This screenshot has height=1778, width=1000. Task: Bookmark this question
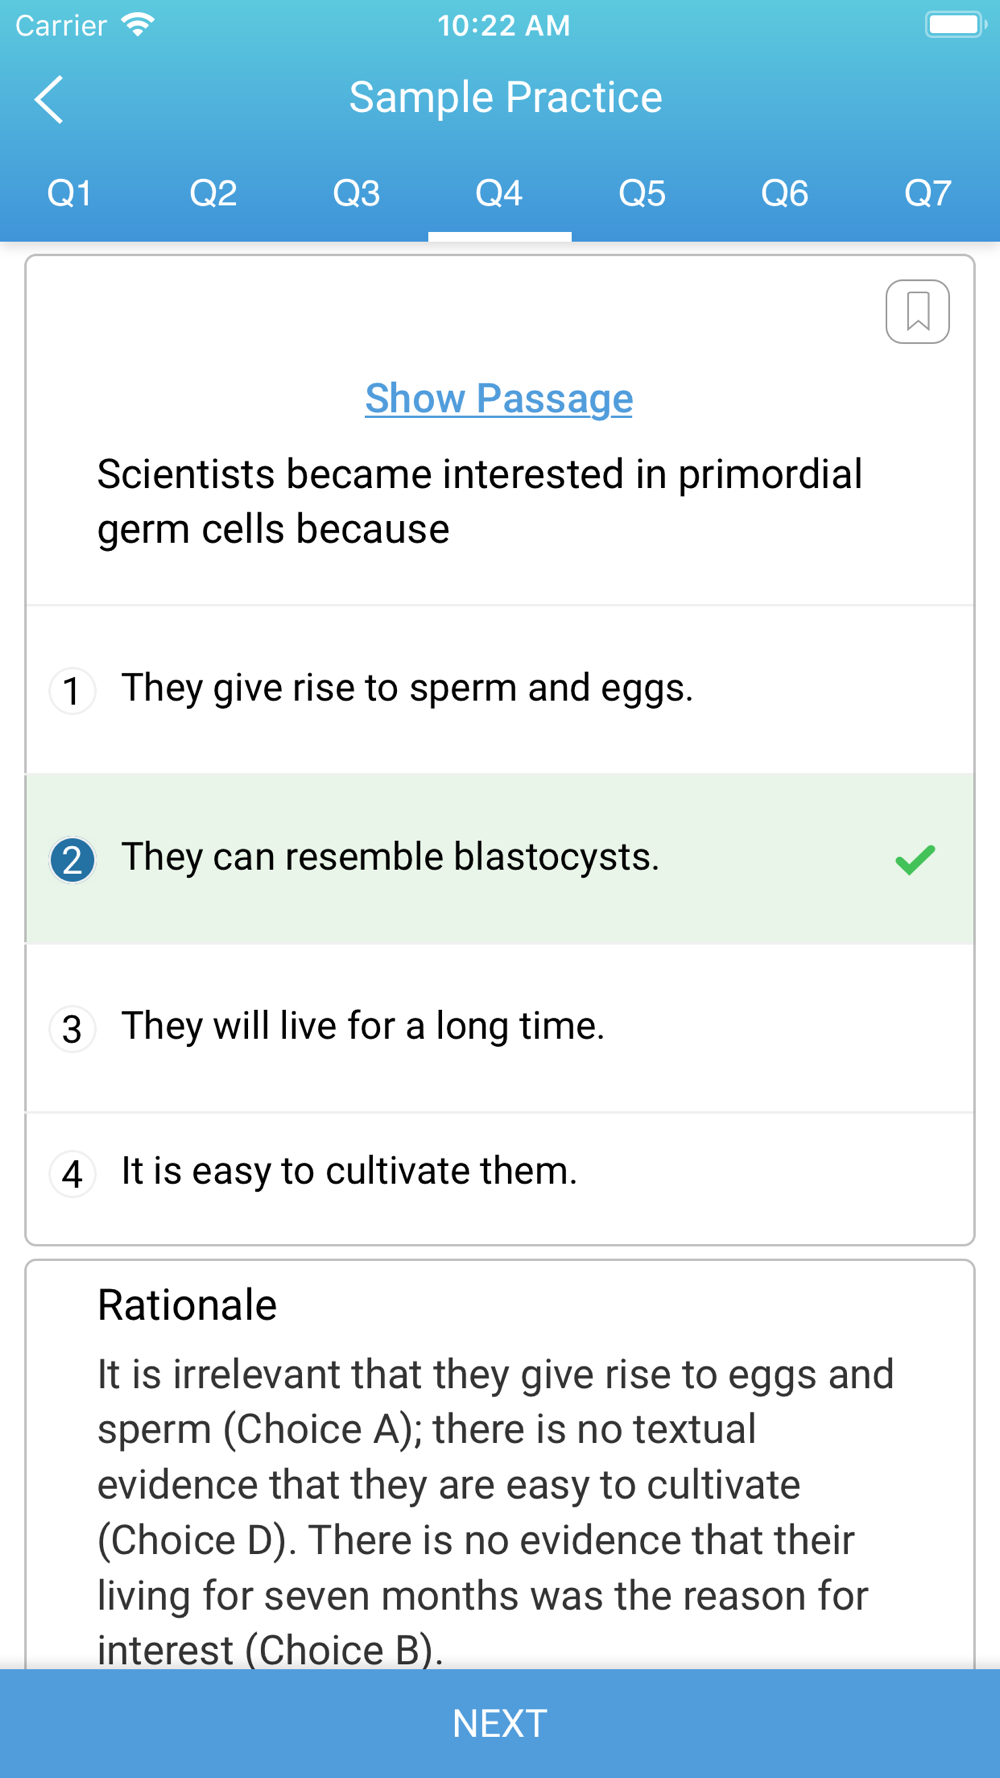pyautogui.click(x=917, y=311)
